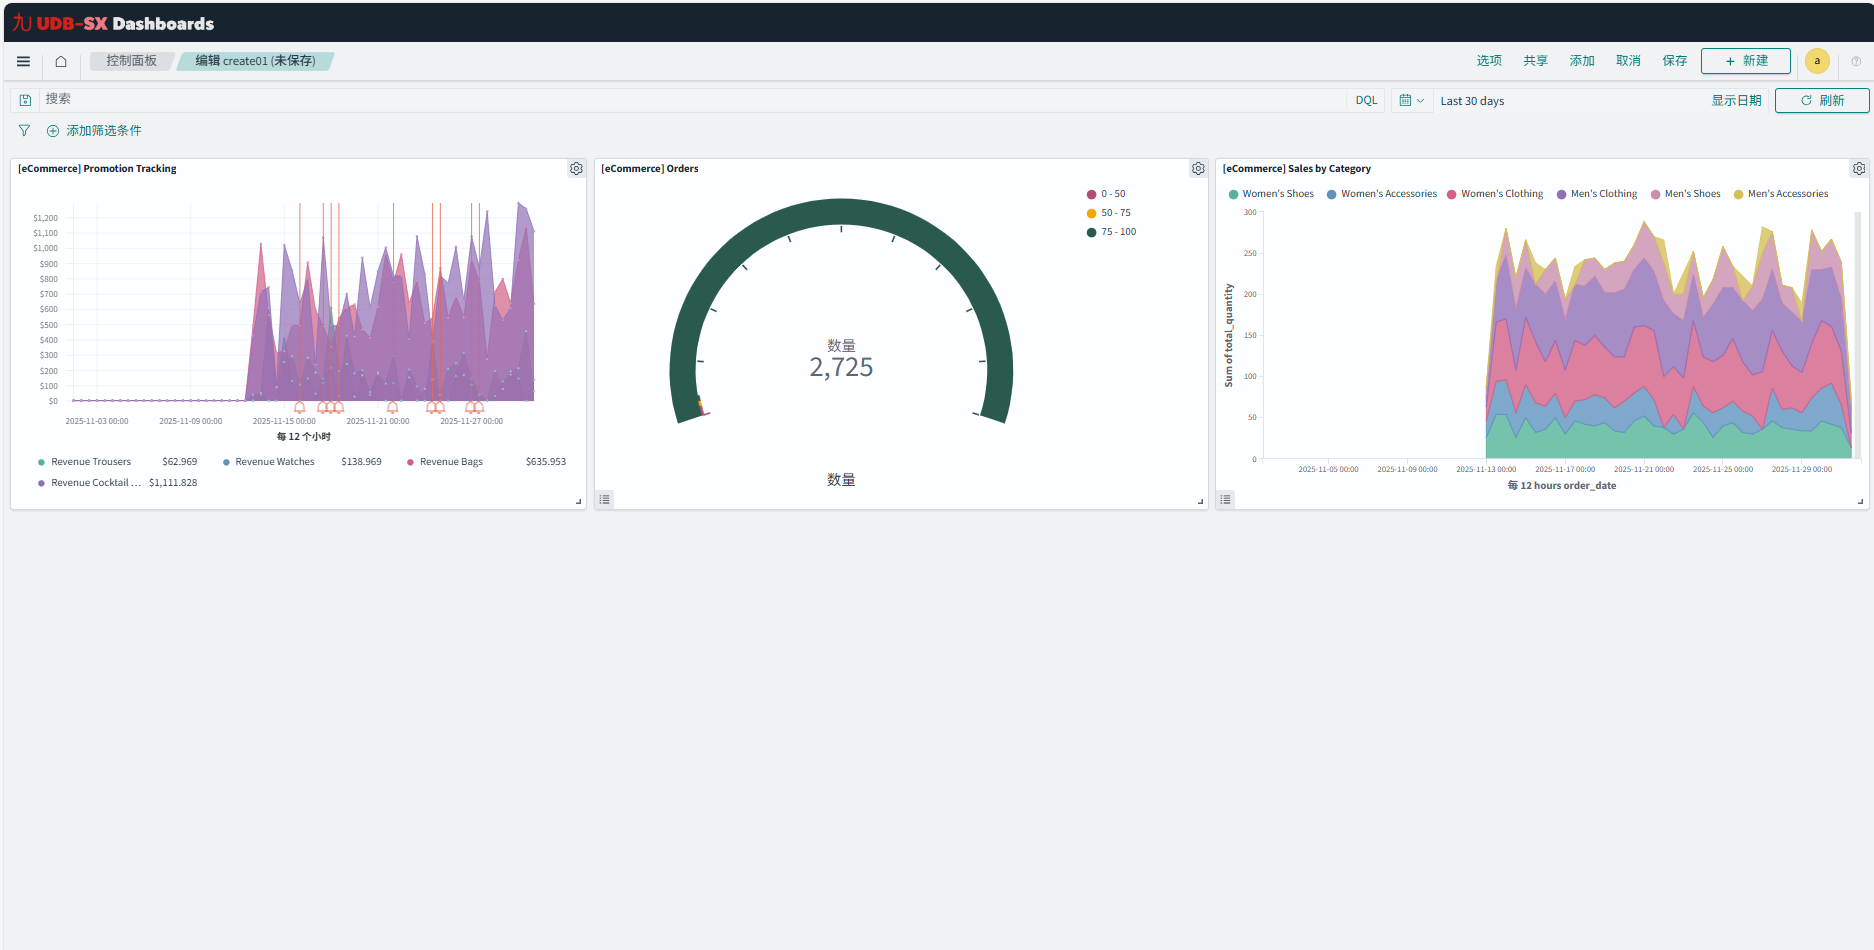Open the user avatar menu
The height and width of the screenshot is (950, 1874).
click(x=1817, y=61)
